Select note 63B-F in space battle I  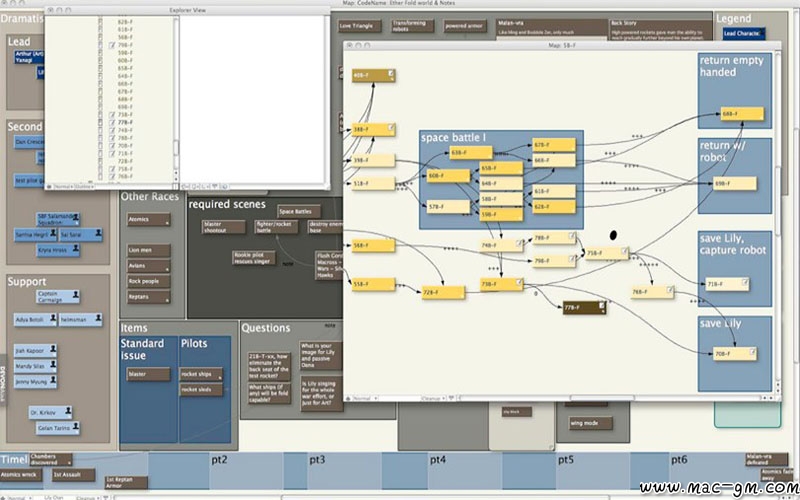470,152
